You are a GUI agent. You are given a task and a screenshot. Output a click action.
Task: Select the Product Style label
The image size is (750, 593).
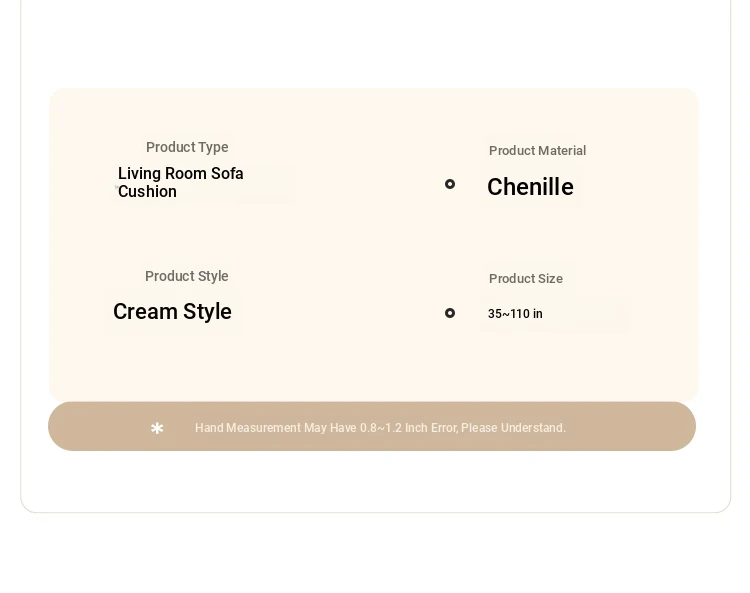(x=187, y=276)
